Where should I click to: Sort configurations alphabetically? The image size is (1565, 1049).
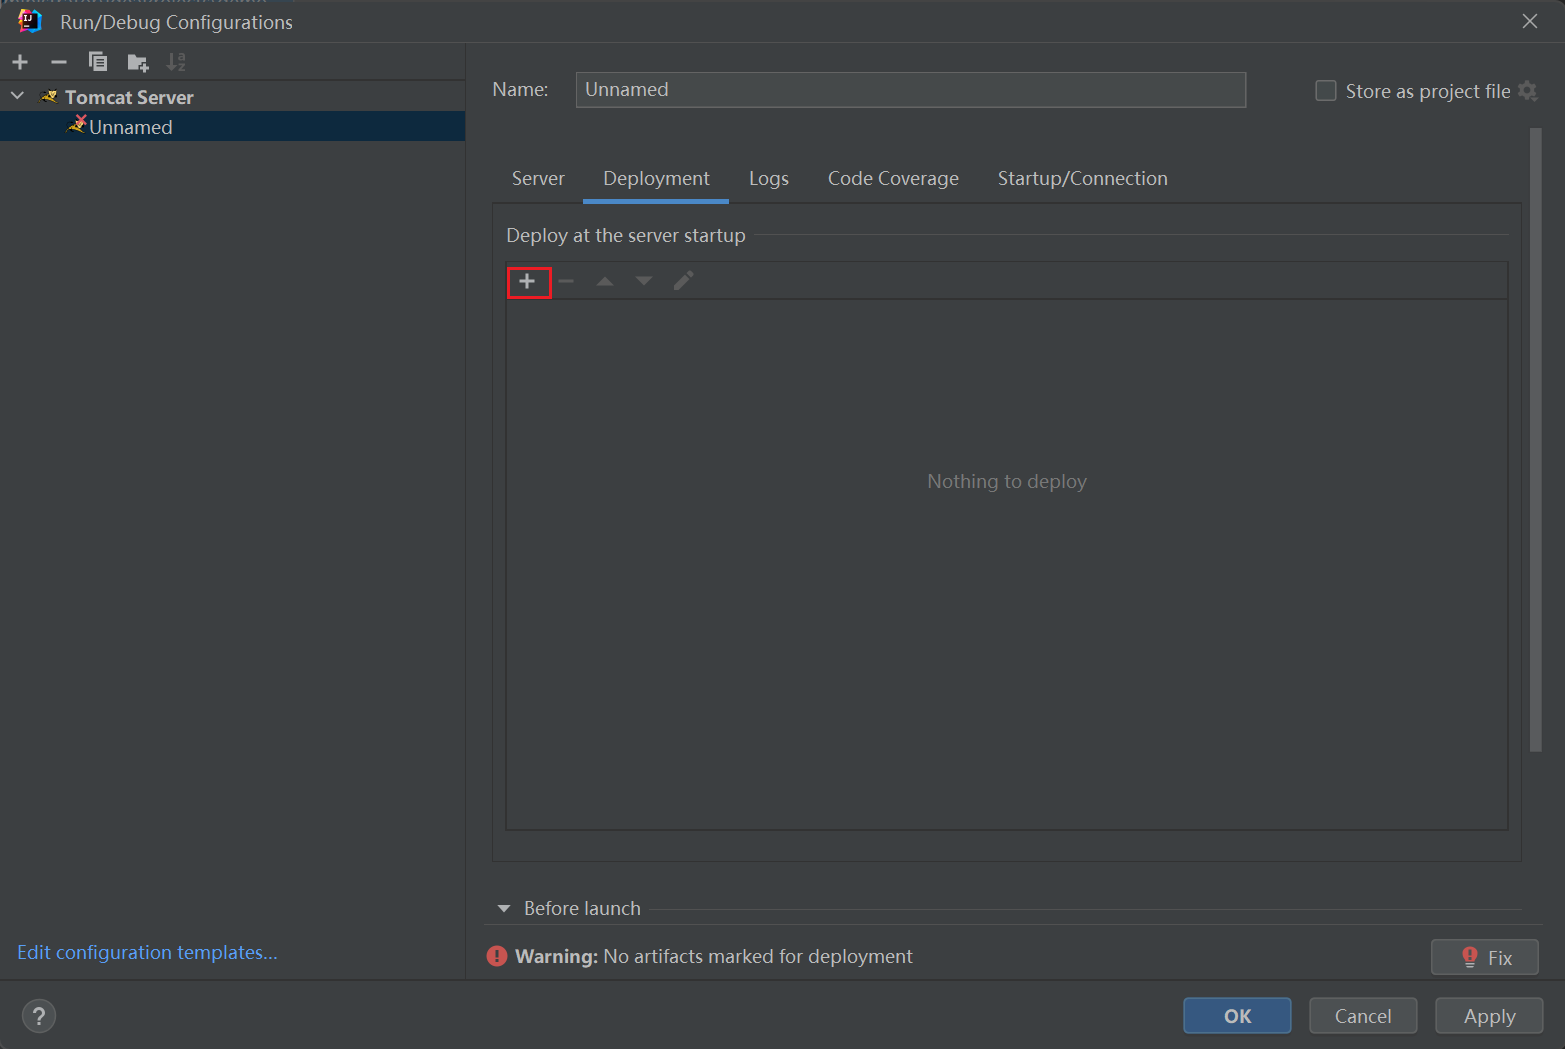tap(176, 62)
